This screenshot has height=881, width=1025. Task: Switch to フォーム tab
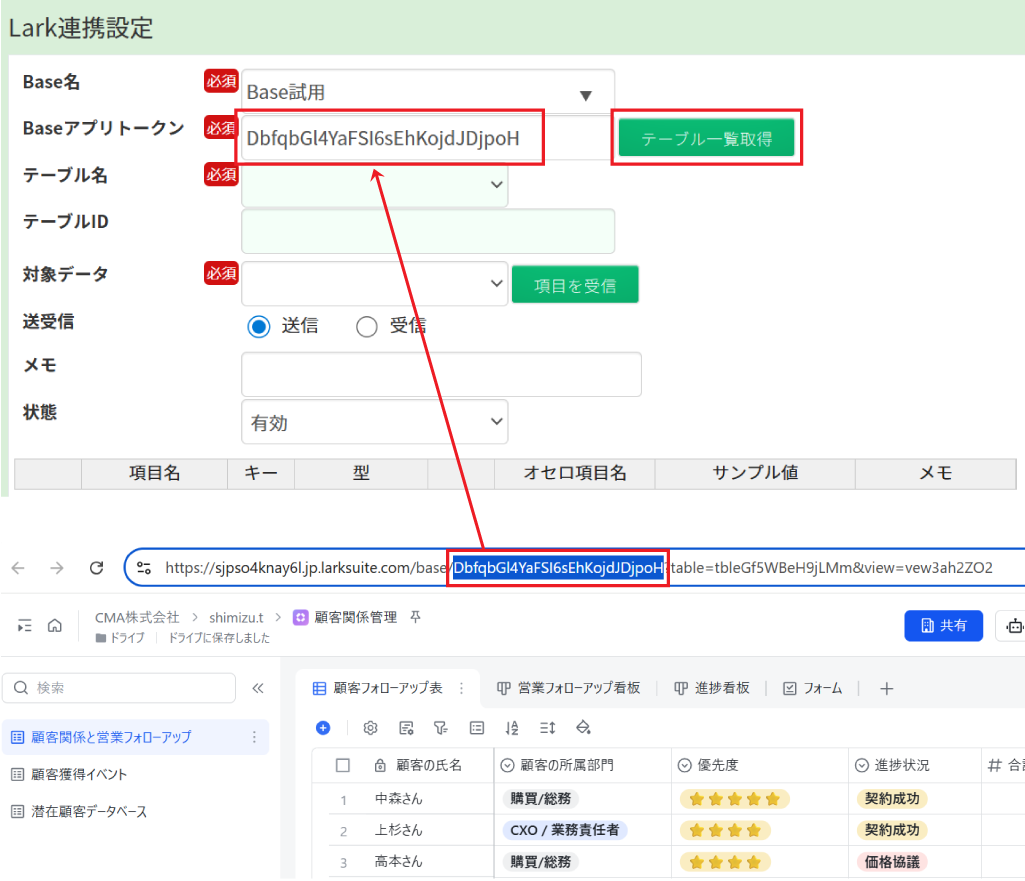click(x=813, y=688)
